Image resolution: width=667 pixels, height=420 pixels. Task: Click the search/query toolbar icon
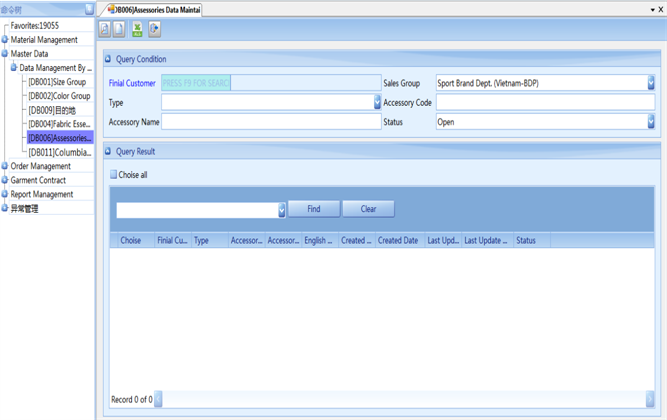point(105,30)
